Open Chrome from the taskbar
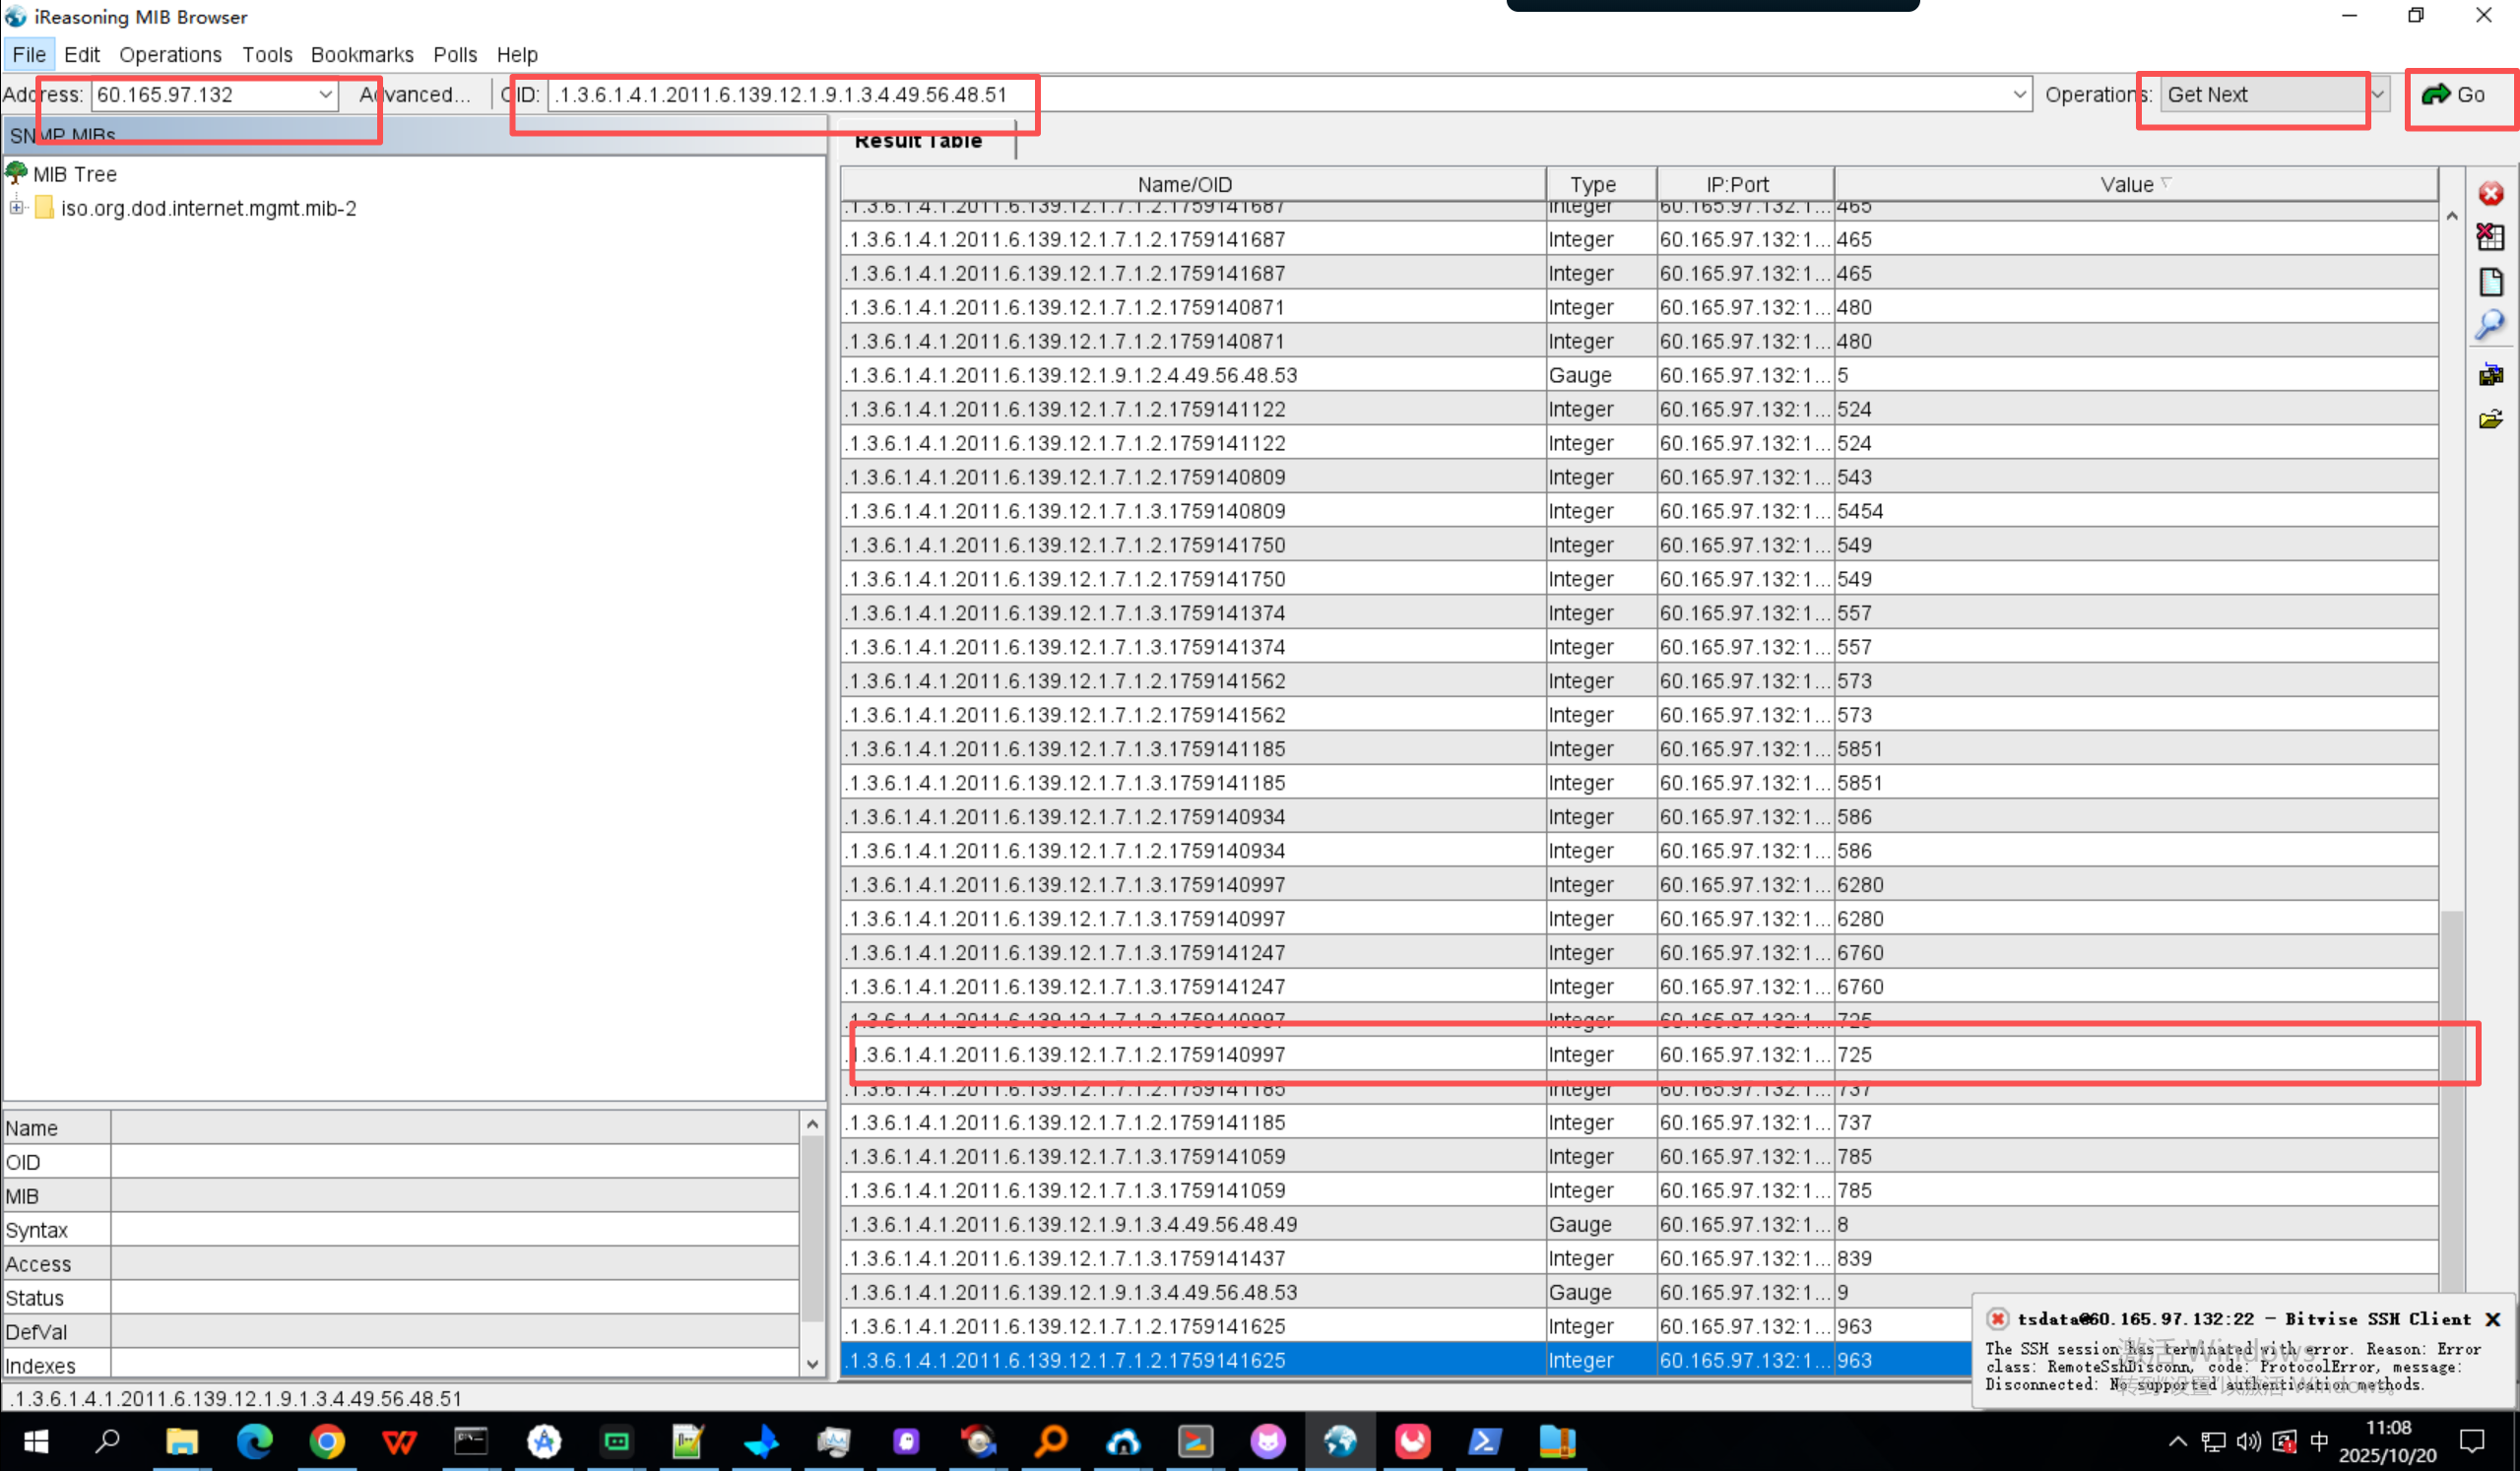This screenshot has height=1471, width=2520. coord(327,1441)
